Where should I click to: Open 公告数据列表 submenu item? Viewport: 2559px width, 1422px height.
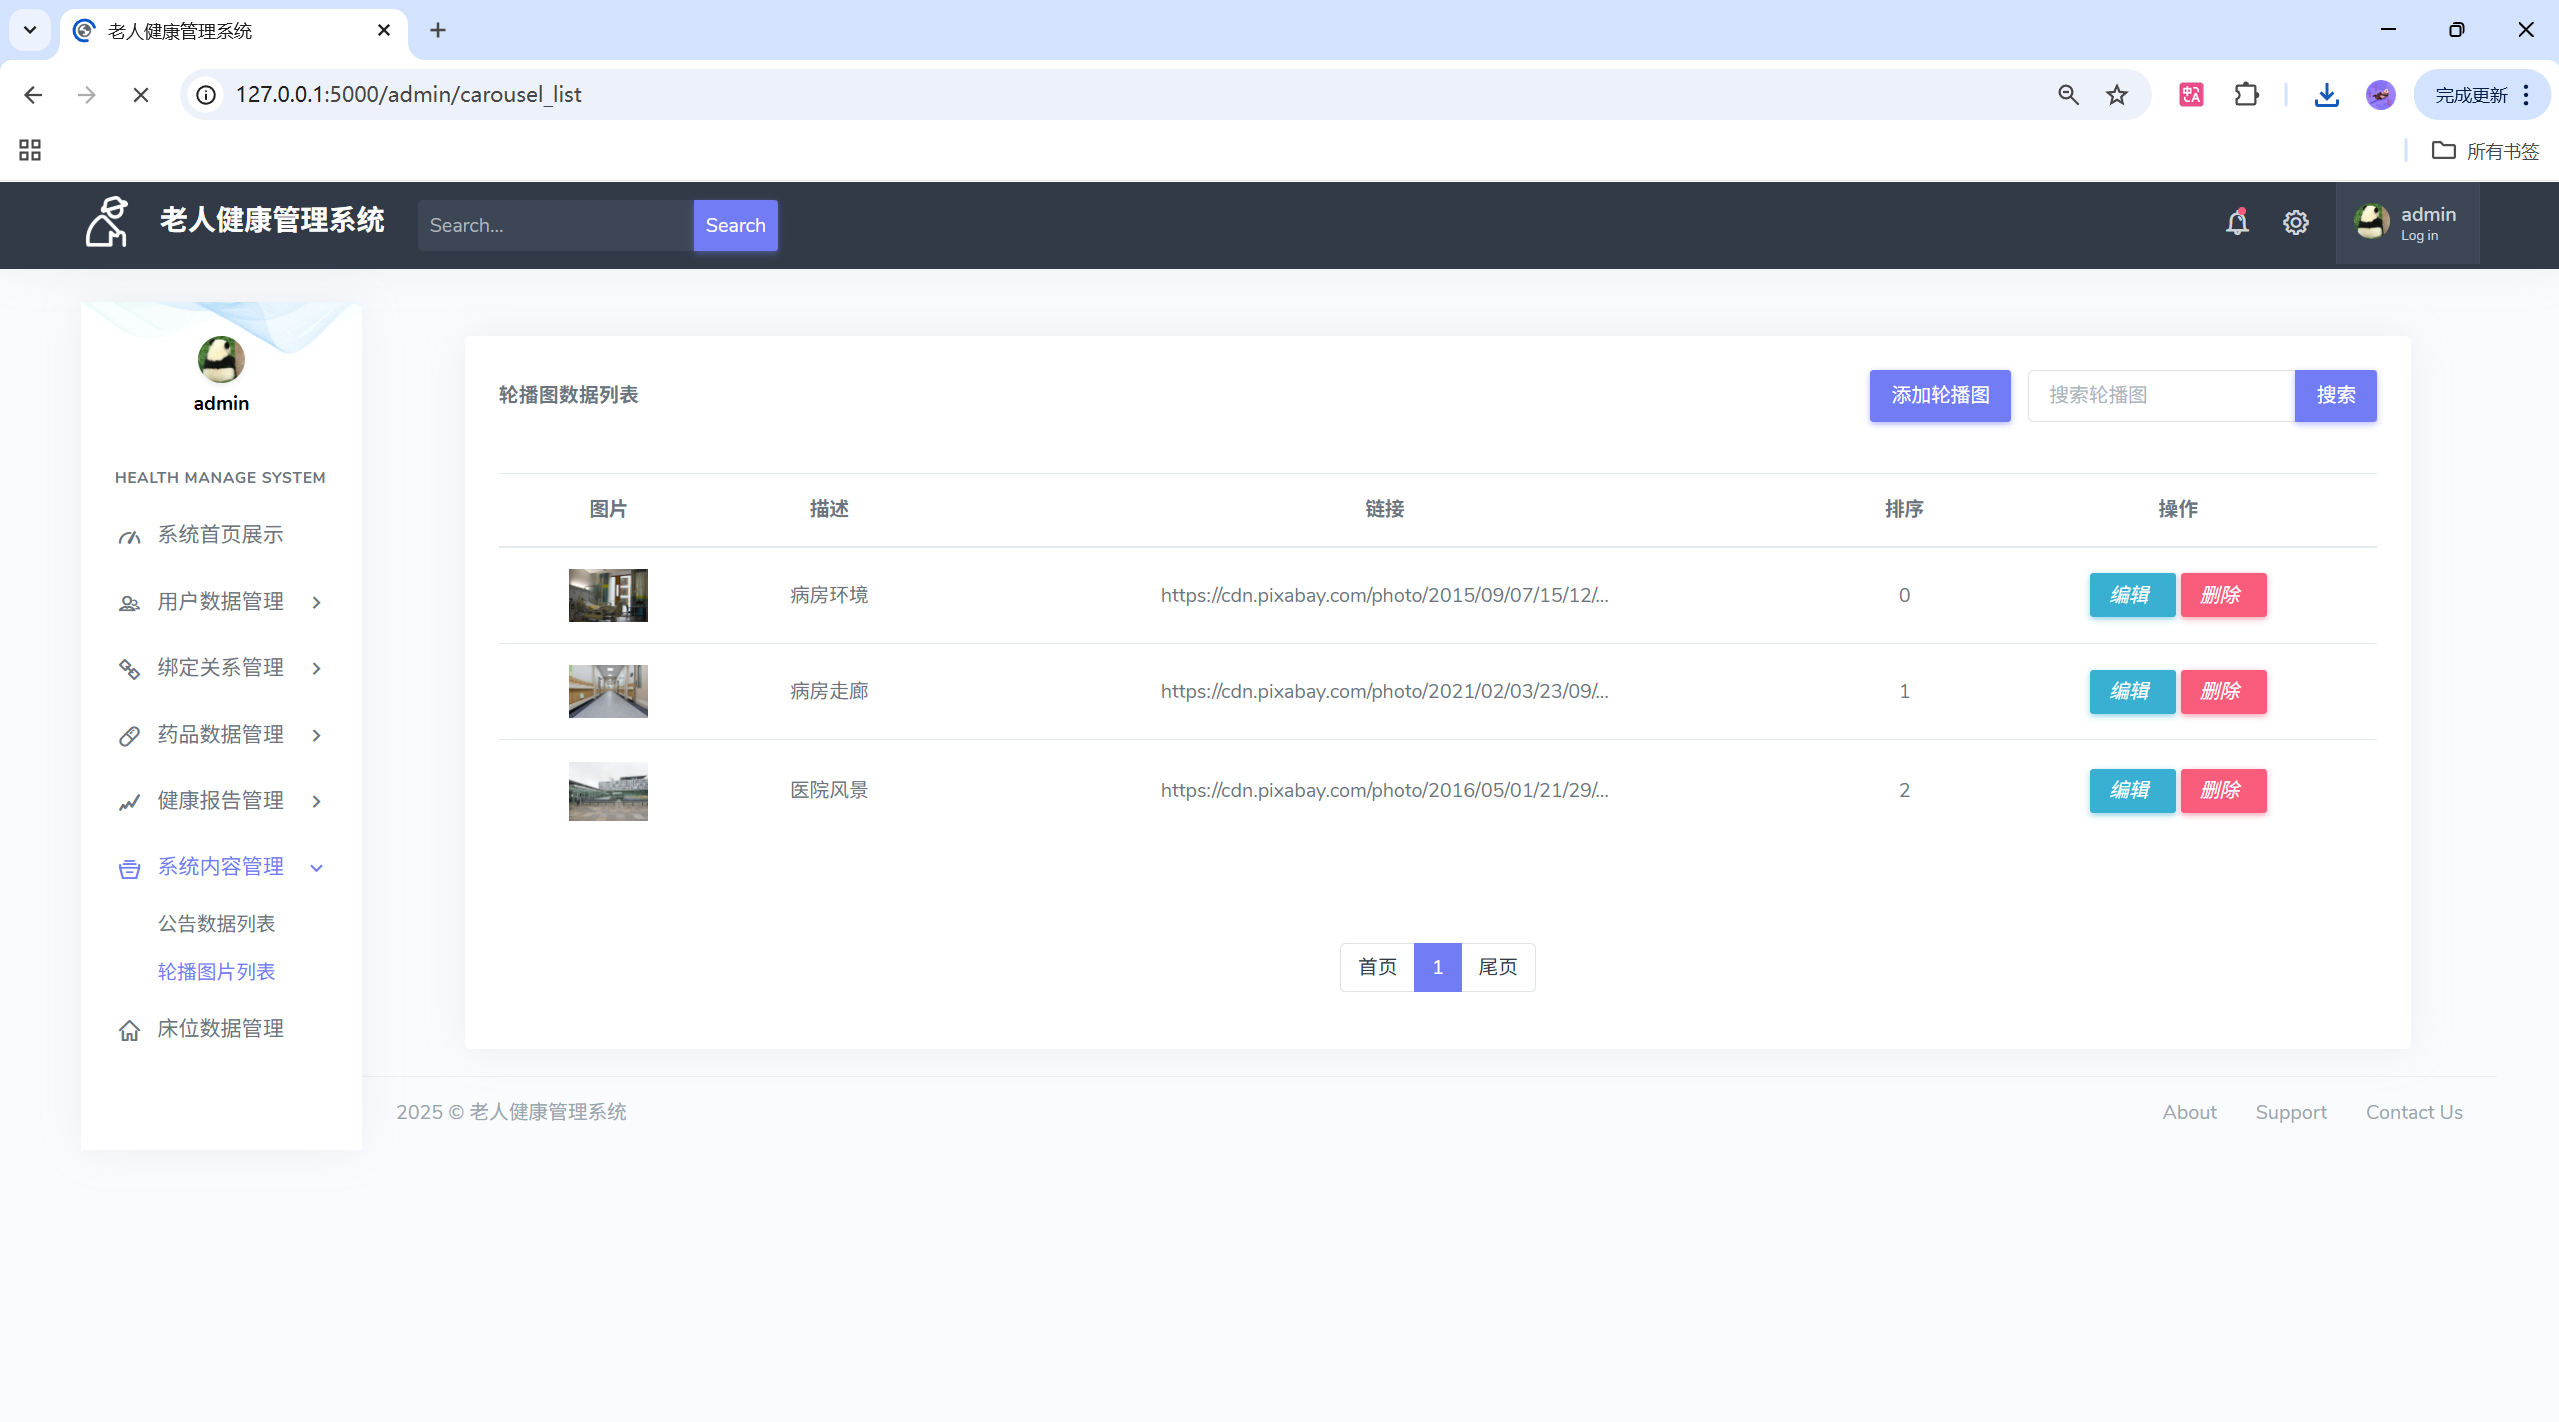click(216, 924)
